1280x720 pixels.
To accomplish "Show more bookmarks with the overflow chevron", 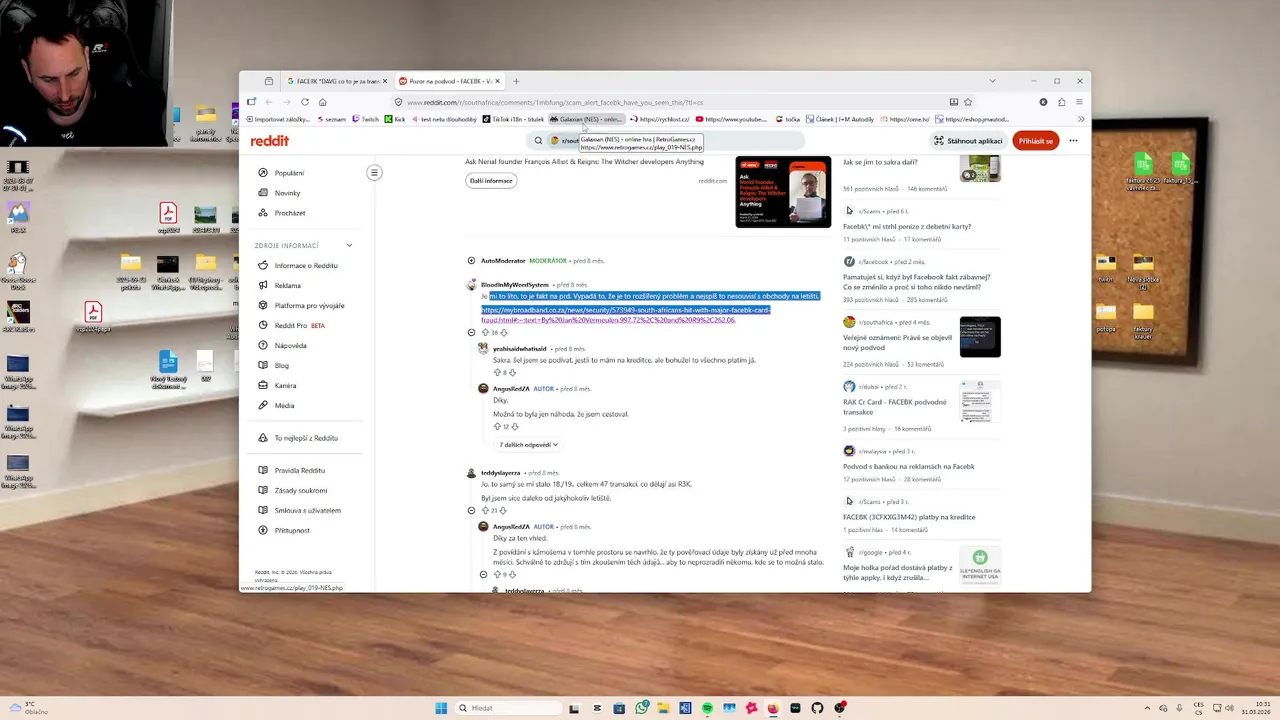I will click(1080, 119).
